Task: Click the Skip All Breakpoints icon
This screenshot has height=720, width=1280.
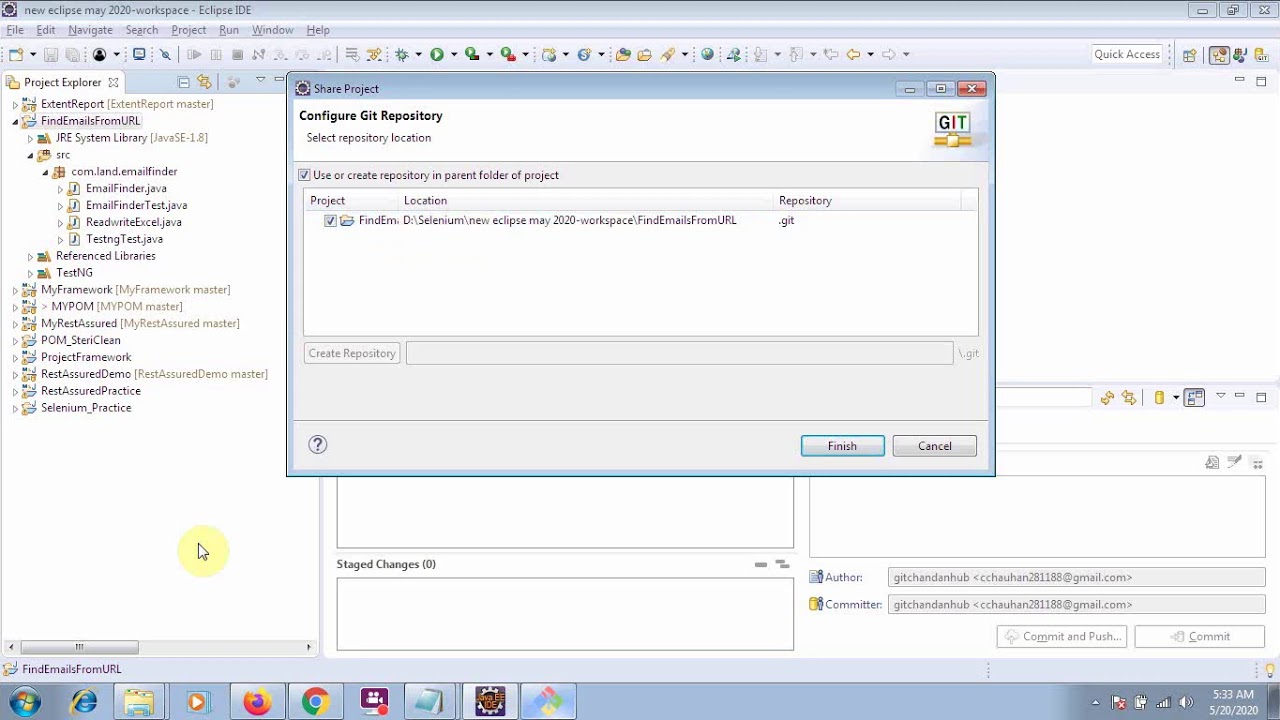Action: tap(166, 55)
